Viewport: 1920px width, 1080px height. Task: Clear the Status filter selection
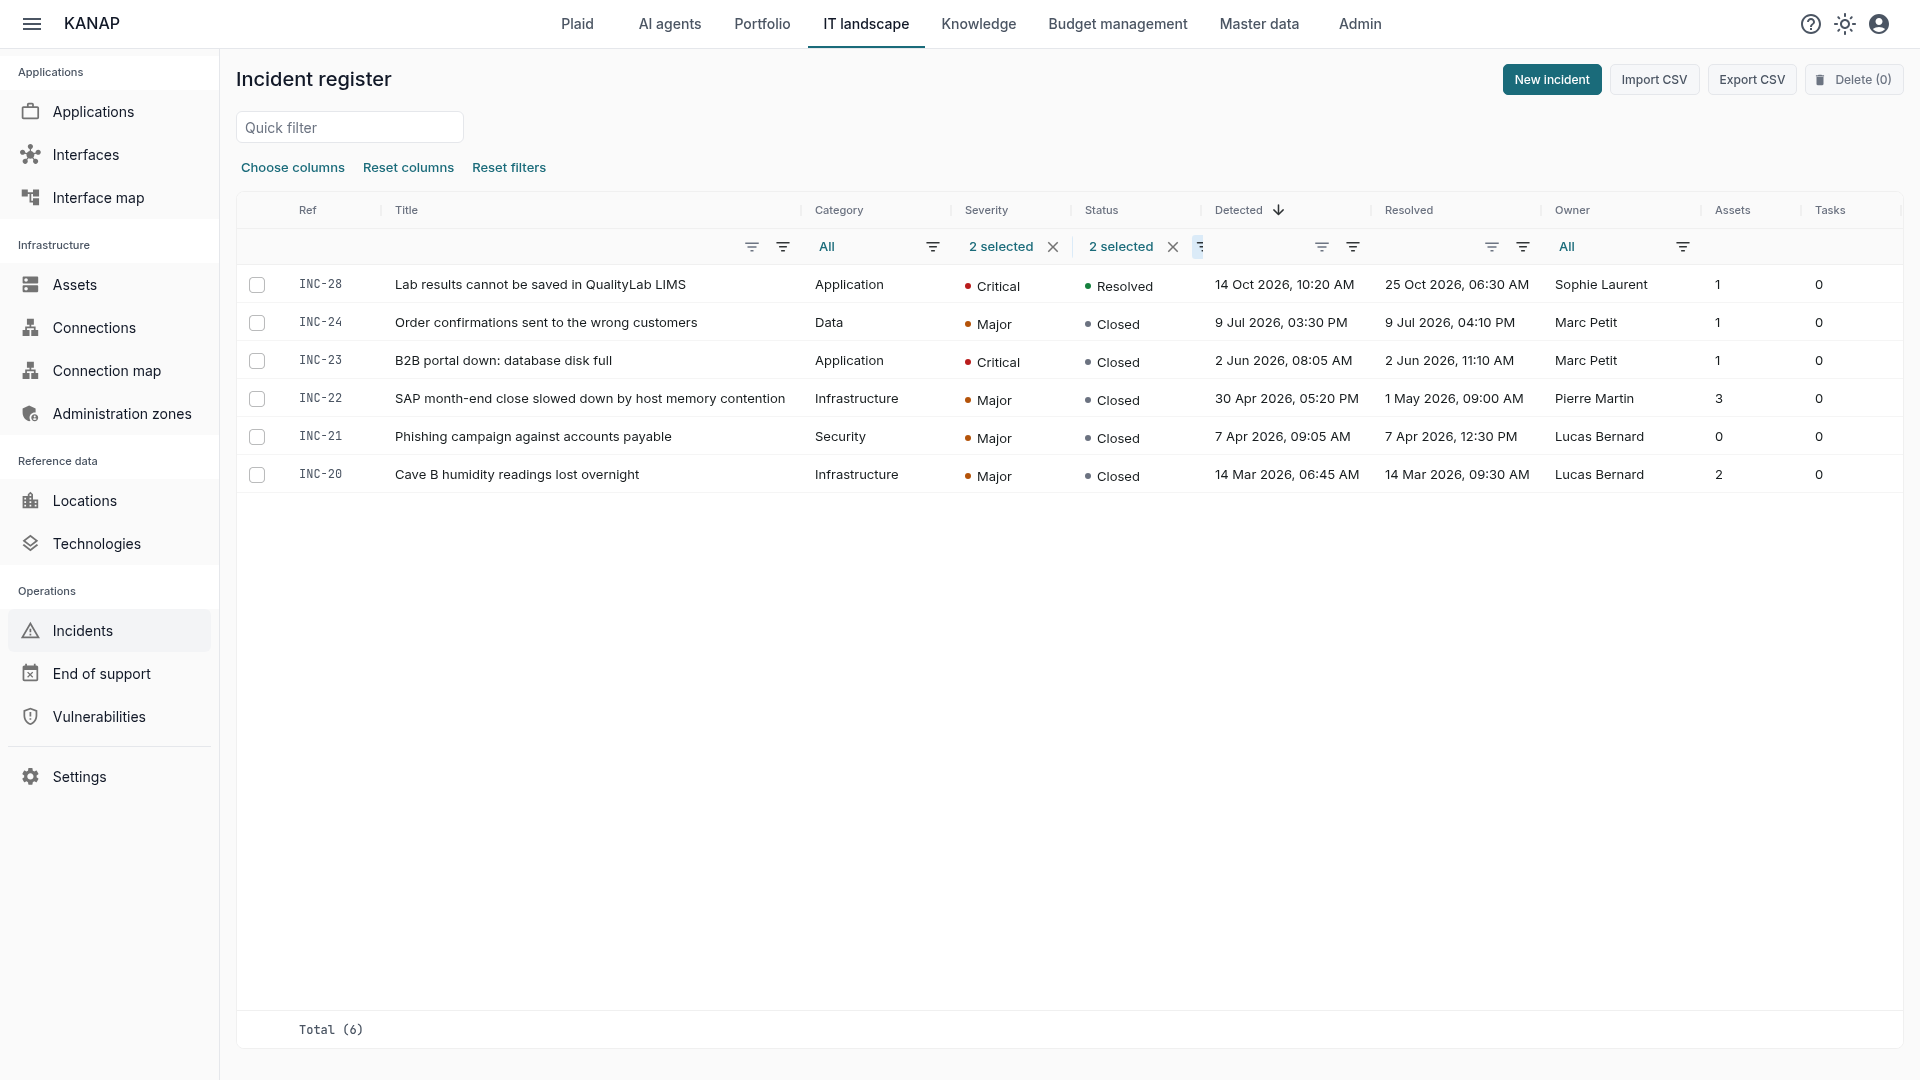(1173, 247)
